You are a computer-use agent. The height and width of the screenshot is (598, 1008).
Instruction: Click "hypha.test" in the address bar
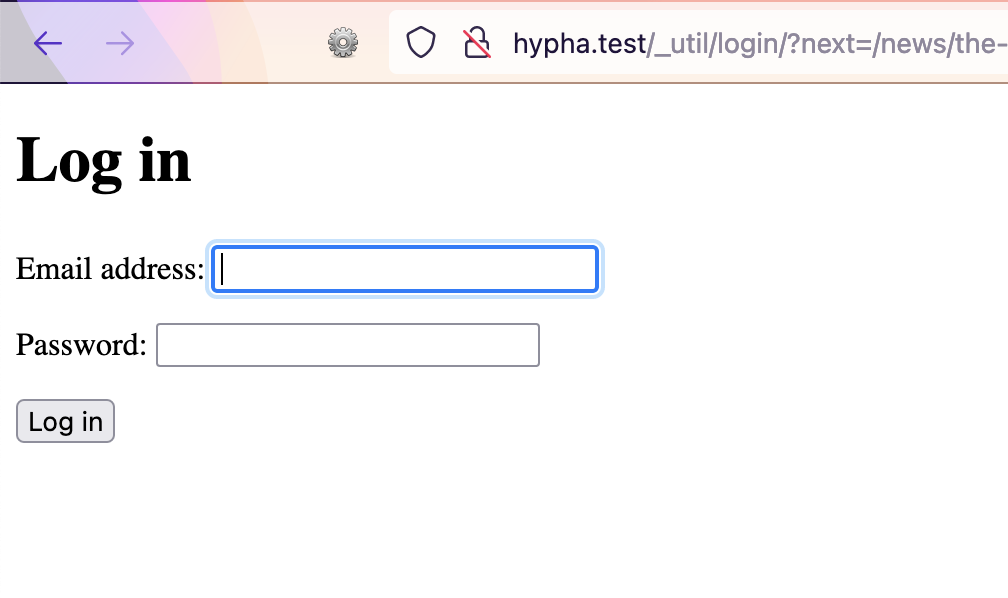[578, 43]
